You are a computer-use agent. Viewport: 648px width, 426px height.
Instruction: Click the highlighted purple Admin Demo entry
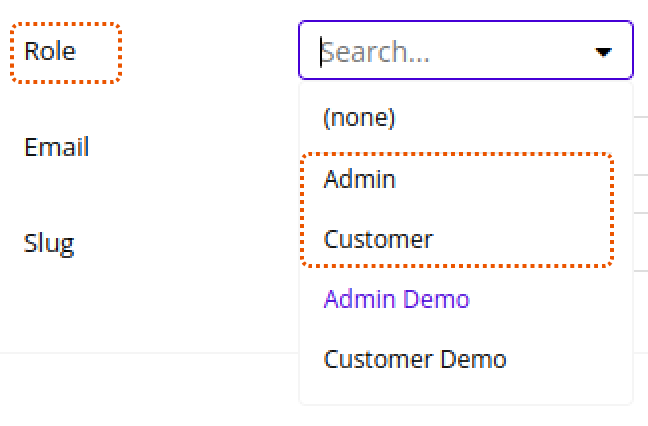[396, 299]
